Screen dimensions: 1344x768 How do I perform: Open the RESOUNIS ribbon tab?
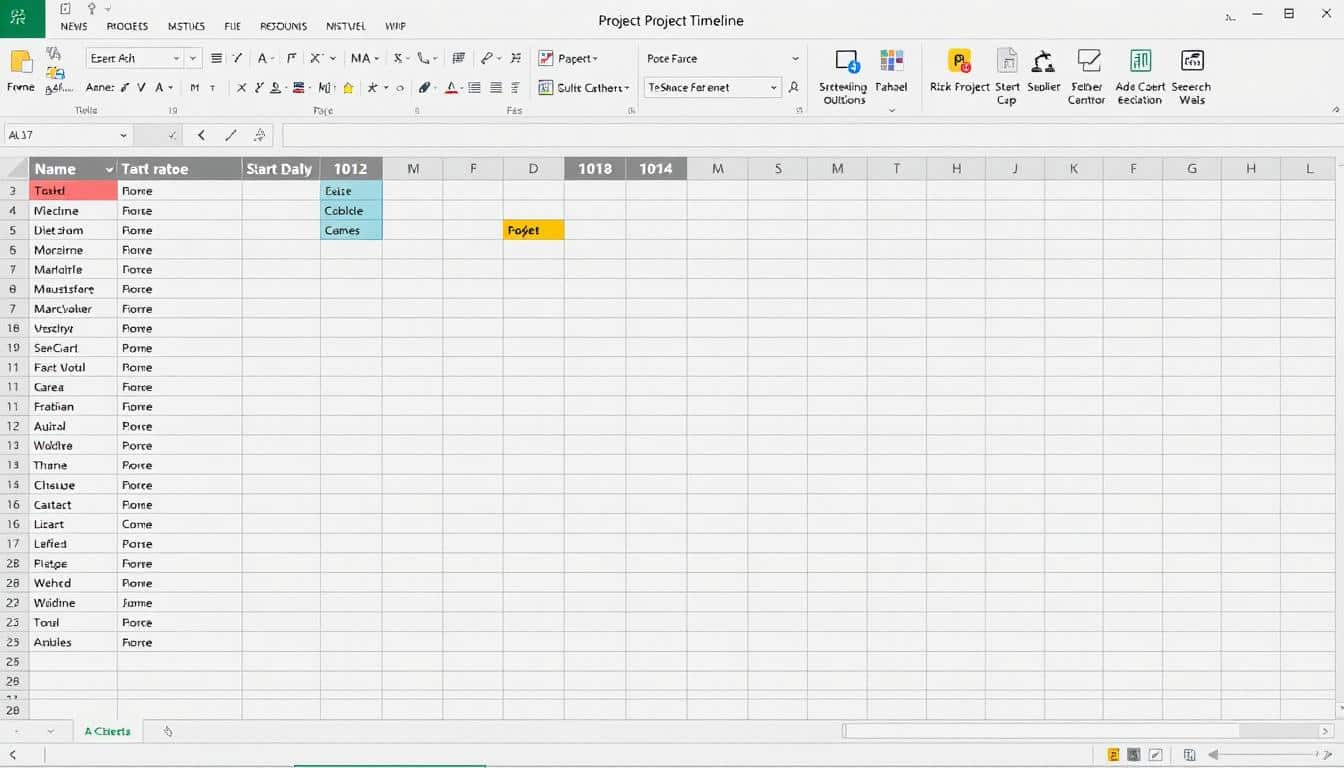pyautogui.click(x=284, y=26)
